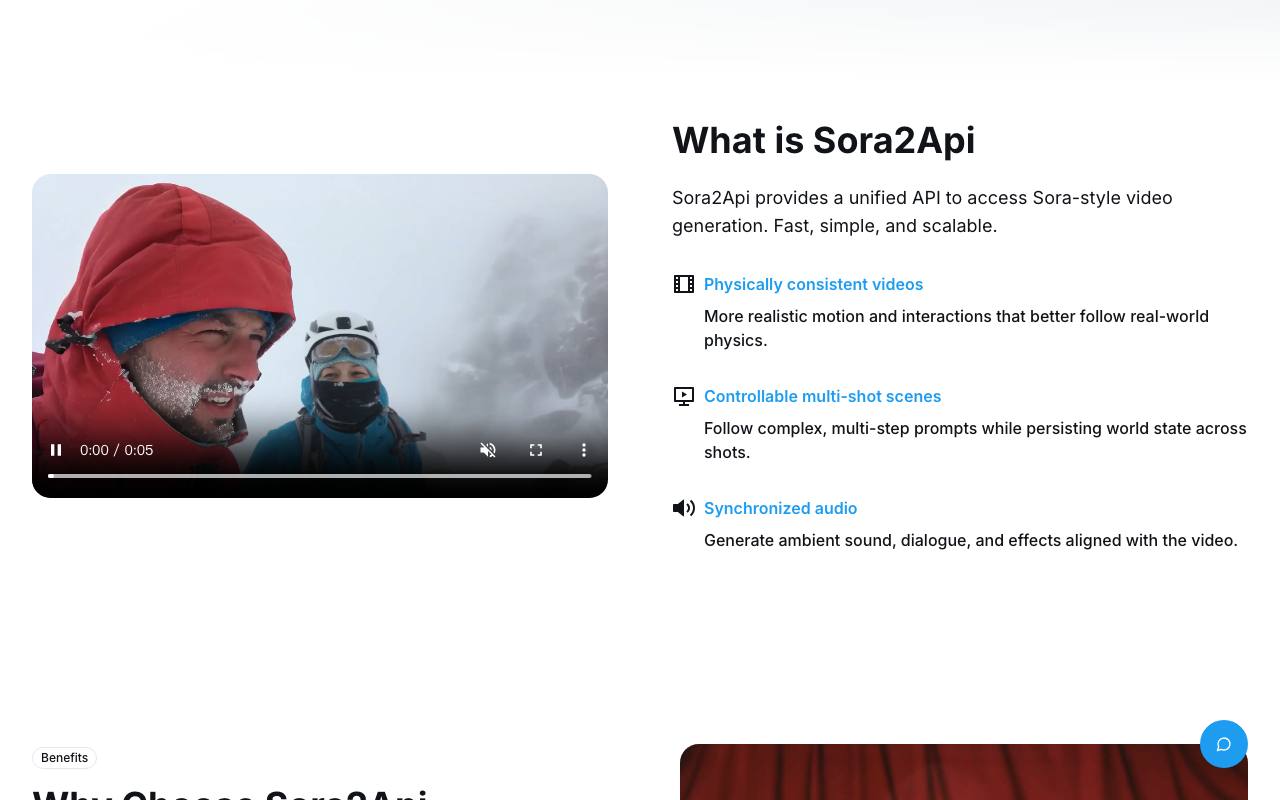
Task: Pause the mountain climber video
Action: (56, 450)
